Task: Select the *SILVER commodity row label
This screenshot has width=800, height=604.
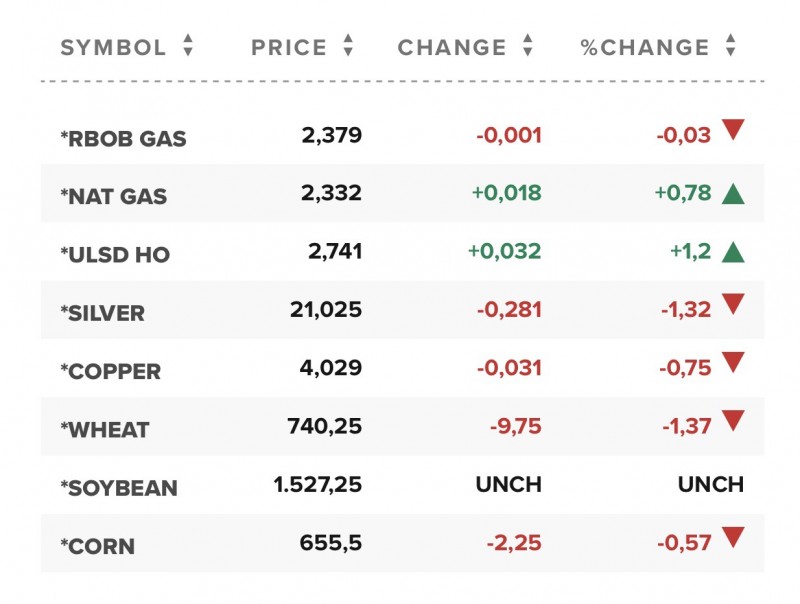Action: coord(103,313)
